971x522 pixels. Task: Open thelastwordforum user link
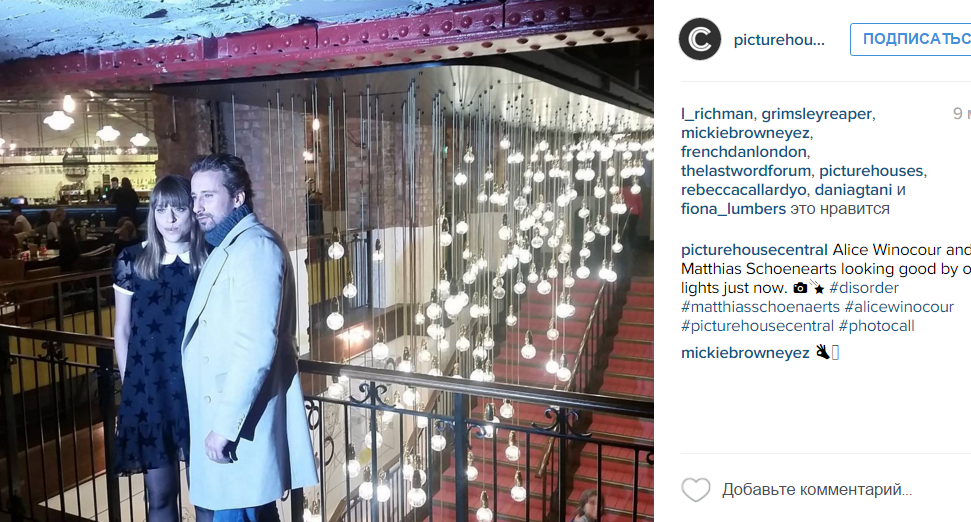click(x=746, y=171)
